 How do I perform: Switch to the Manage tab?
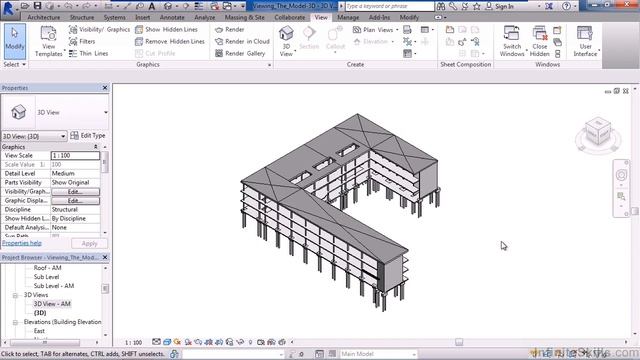point(348,18)
